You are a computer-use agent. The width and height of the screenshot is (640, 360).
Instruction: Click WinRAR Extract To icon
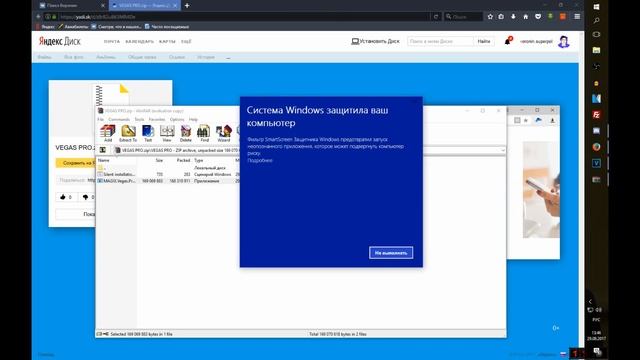128,133
